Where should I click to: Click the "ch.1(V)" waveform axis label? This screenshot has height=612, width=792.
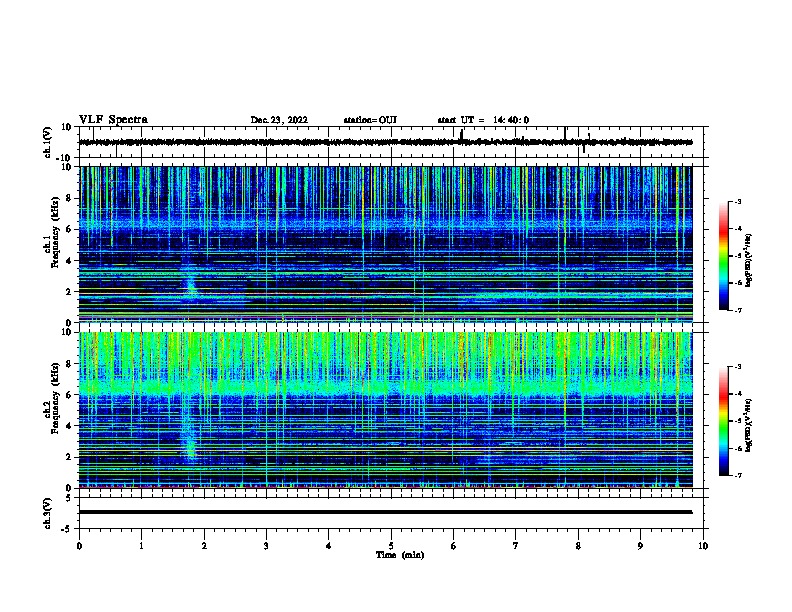point(48,142)
